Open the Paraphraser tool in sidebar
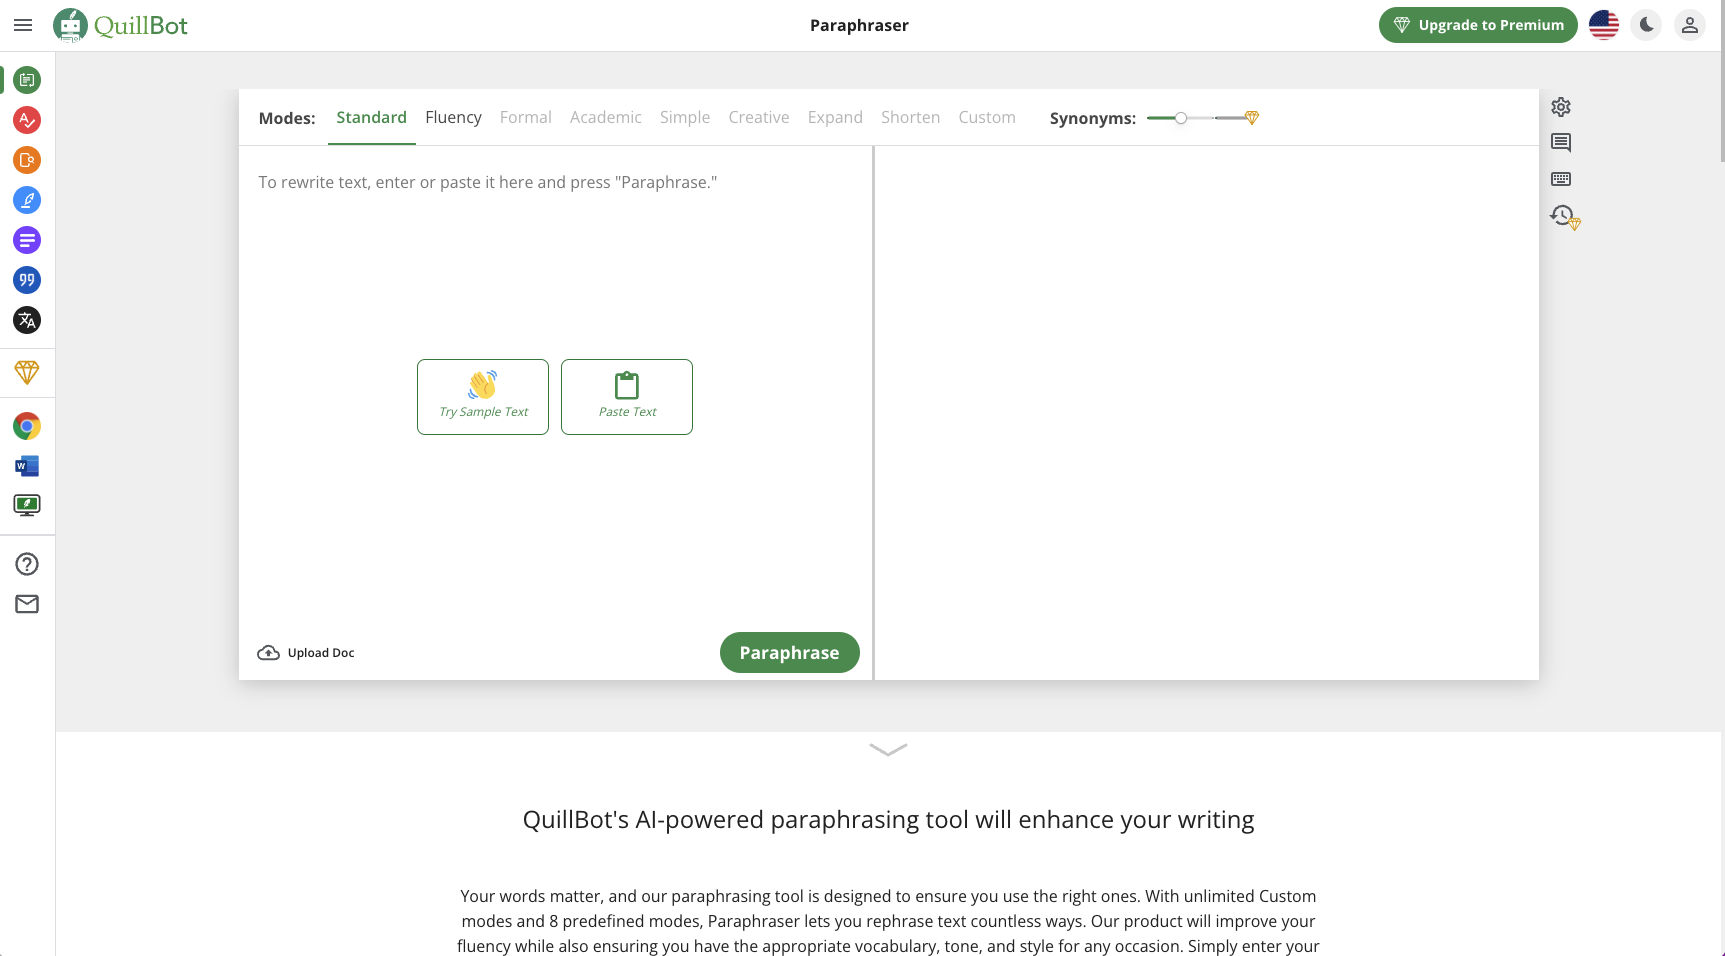1725x956 pixels. click(x=27, y=80)
